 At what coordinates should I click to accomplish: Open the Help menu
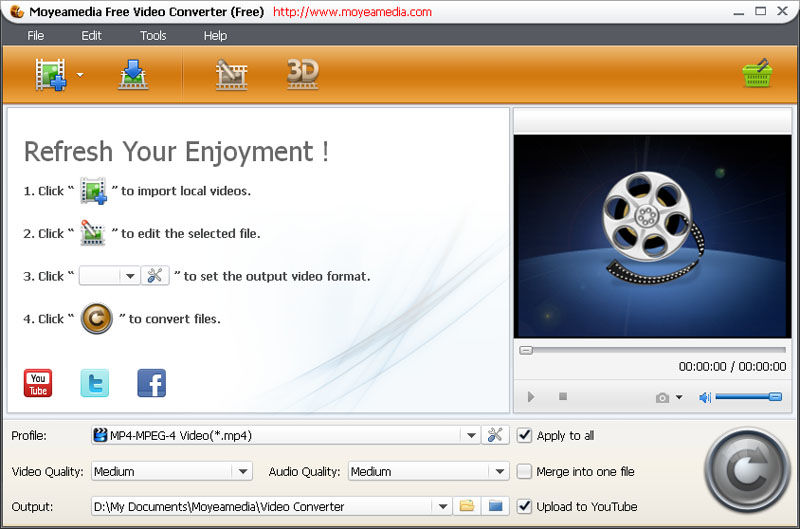pyautogui.click(x=215, y=36)
